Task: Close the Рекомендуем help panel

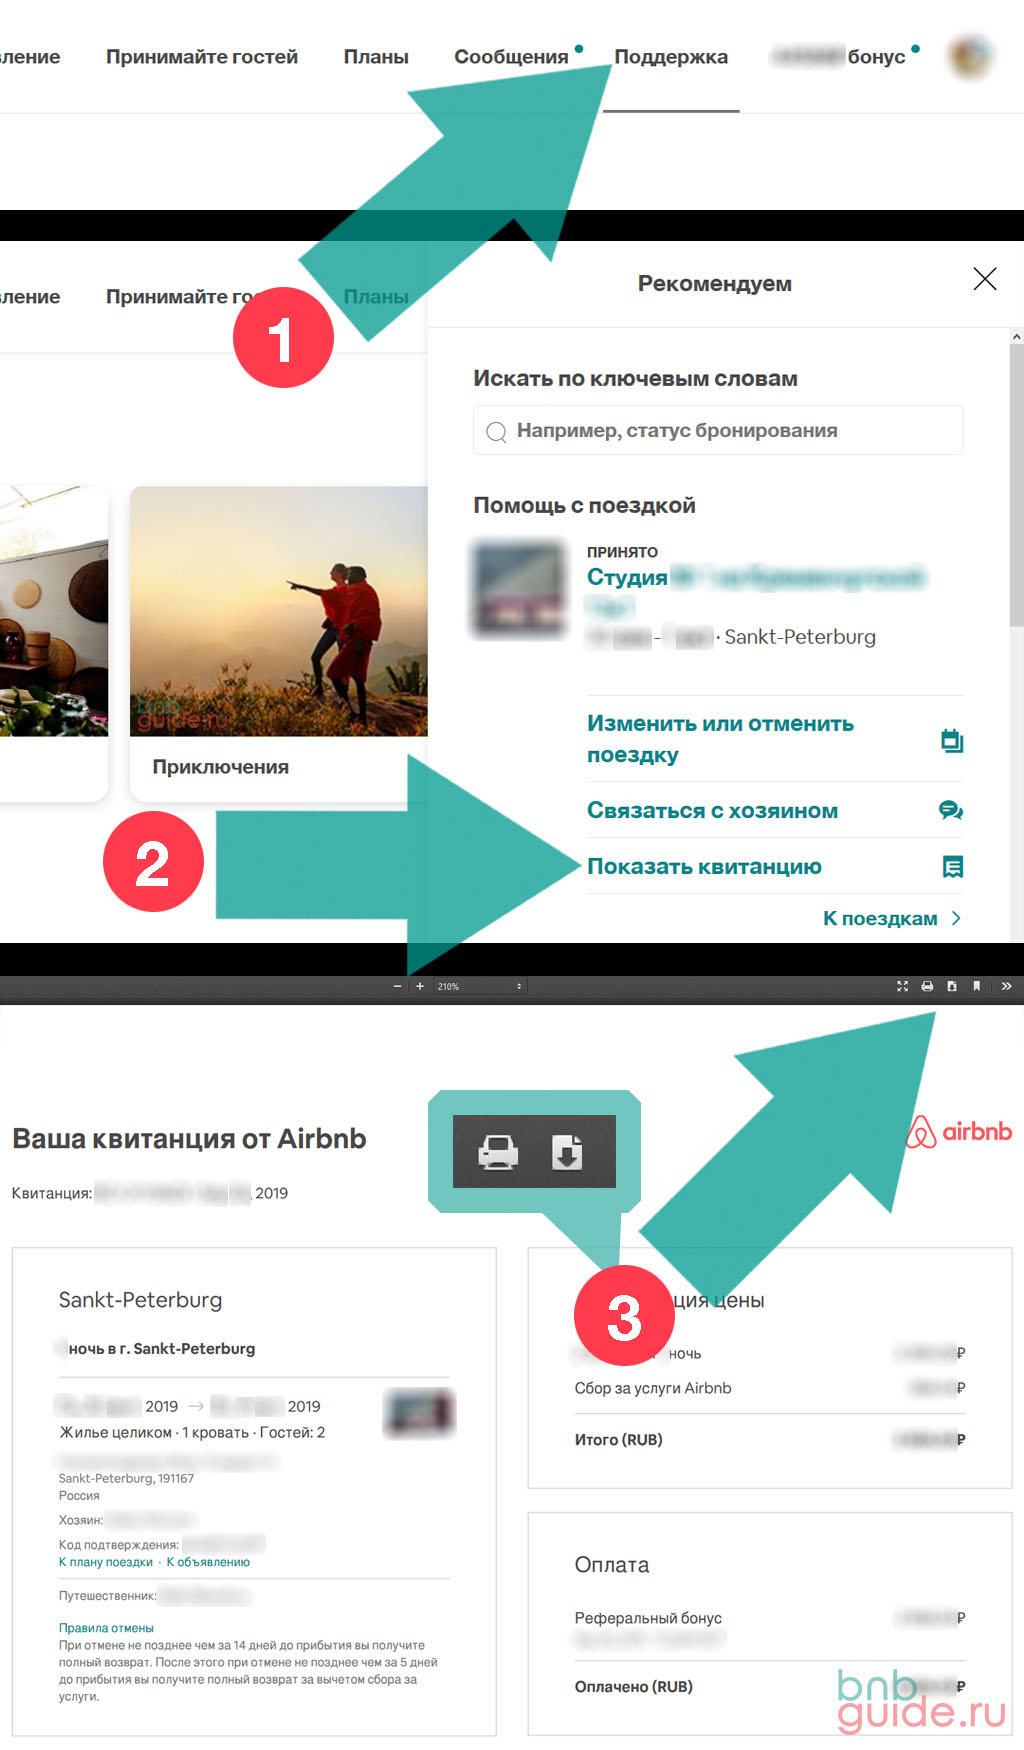Action: (x=984, y=279)
